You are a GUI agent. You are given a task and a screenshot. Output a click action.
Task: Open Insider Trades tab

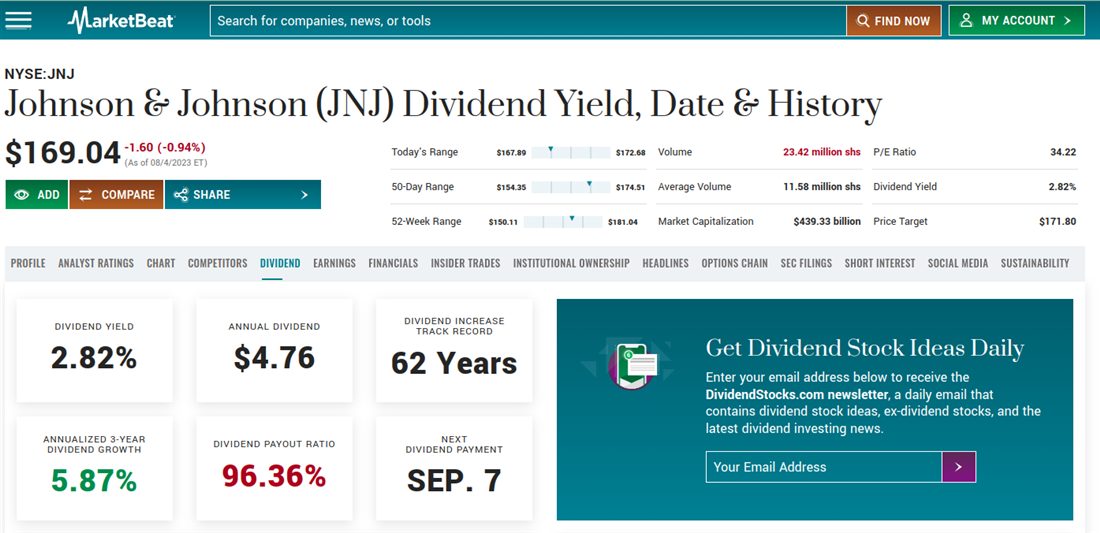(465, 263)
